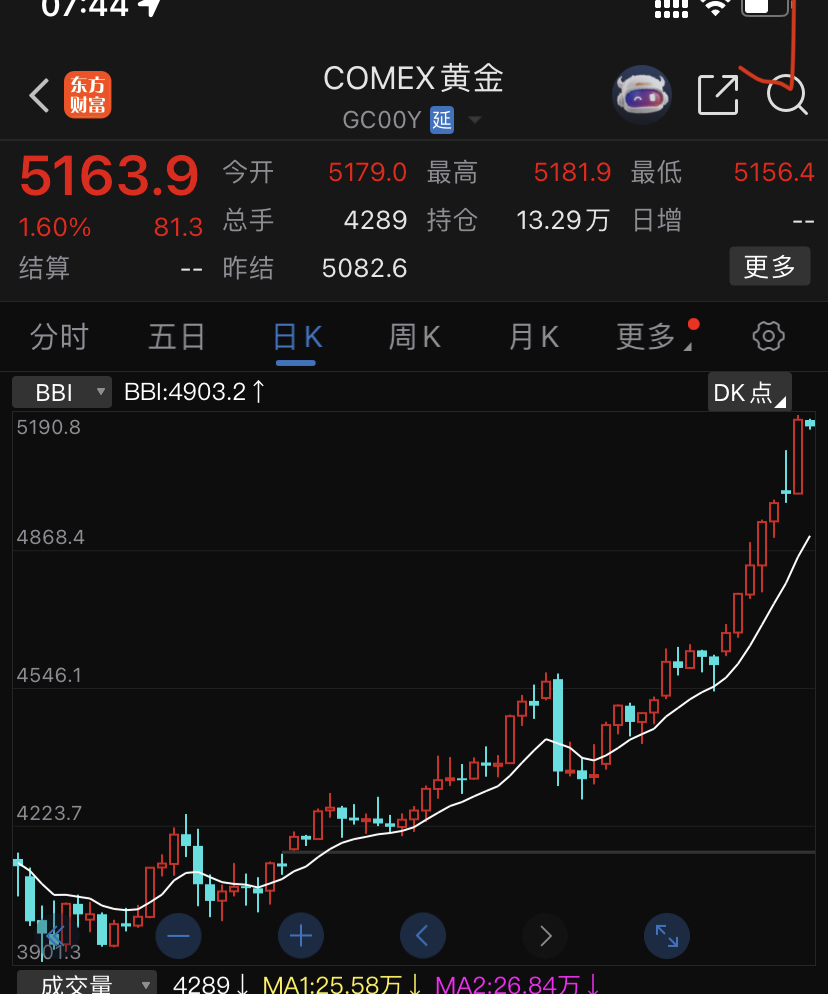This screenshot has height=994, width=828.
Task: Switch to the 分时 tab
Action: 59,336
